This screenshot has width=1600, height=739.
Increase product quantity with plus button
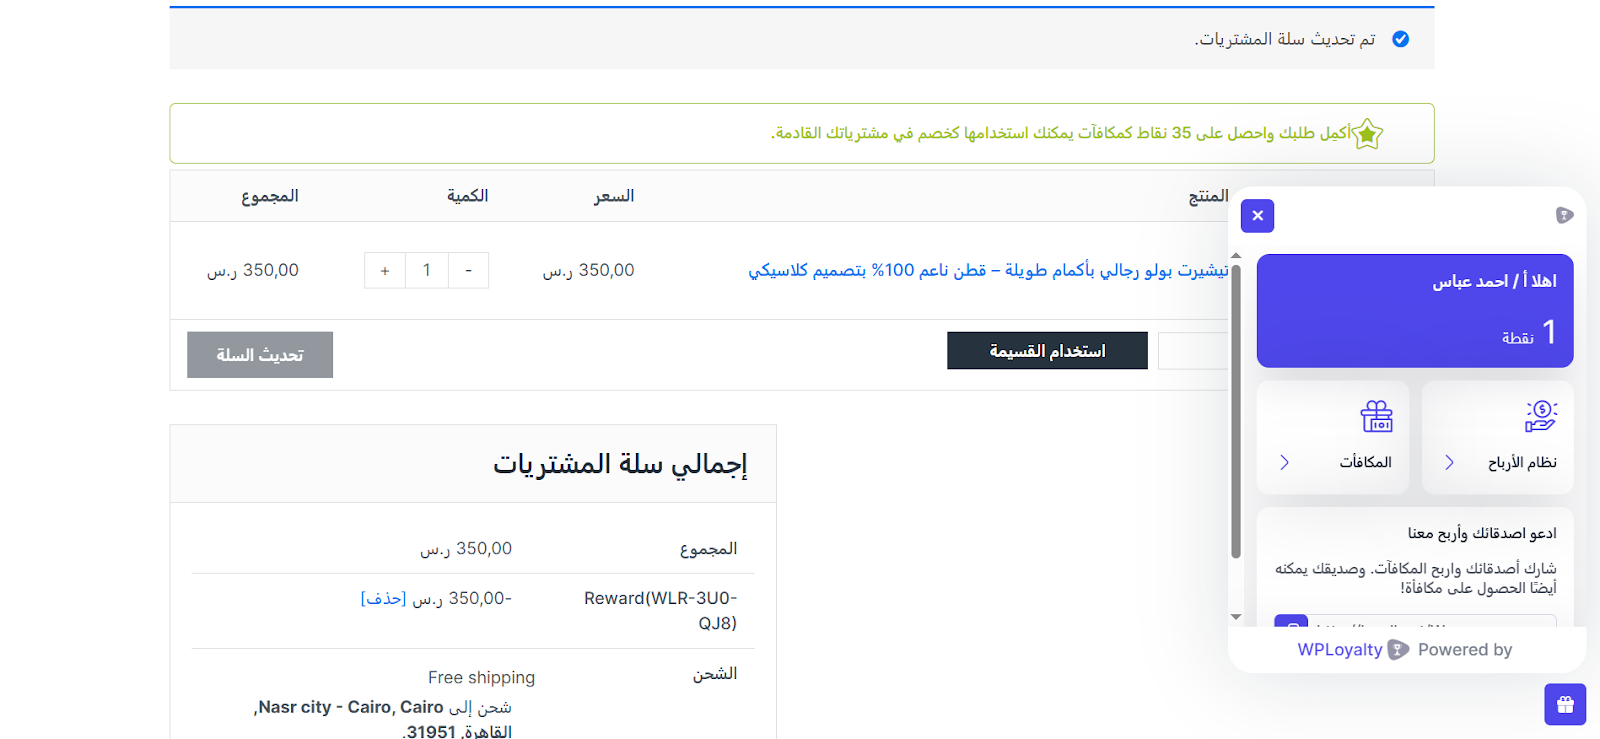[x=385, y=271]
